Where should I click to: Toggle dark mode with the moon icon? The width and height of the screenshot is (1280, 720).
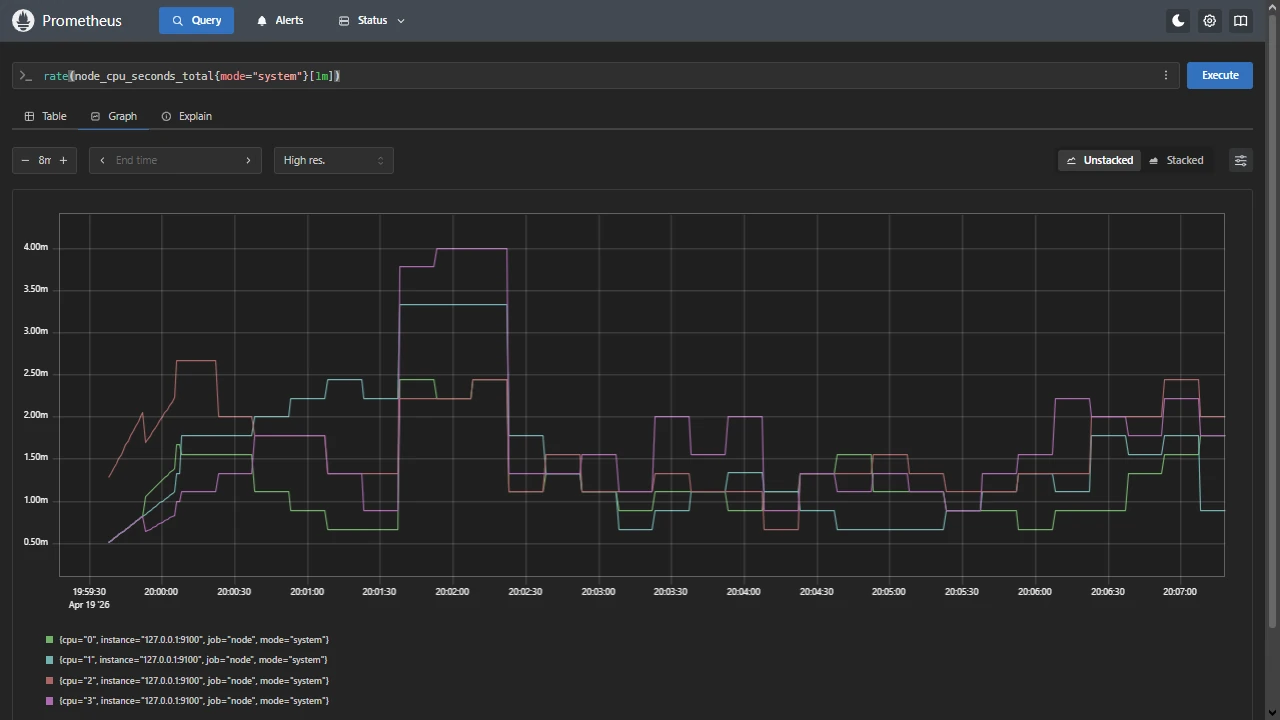1178,20
